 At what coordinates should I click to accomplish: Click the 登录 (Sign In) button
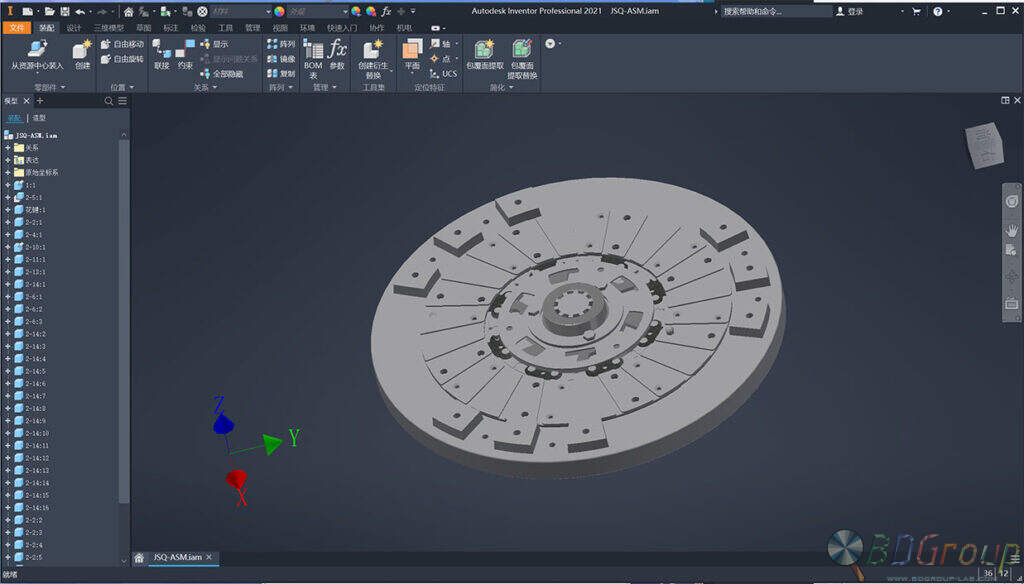pos(852,11)
